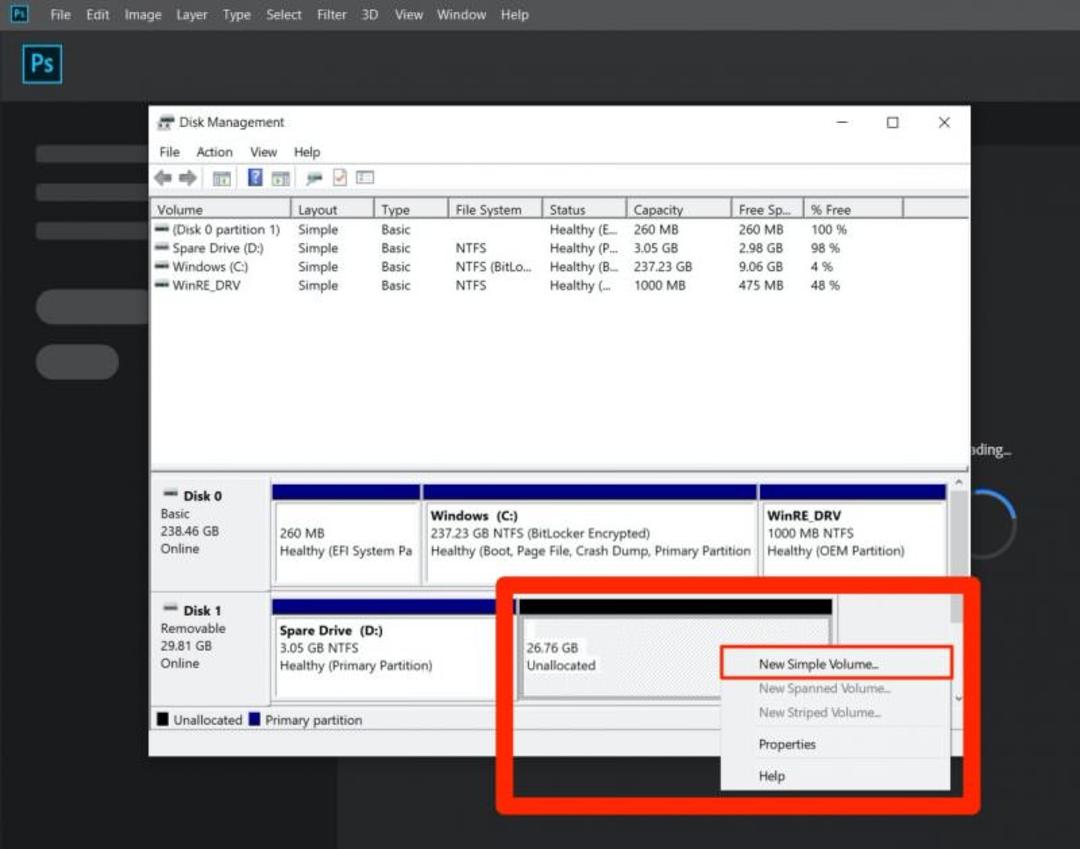Sort by the Volume column header
This screenshot has height=849, width=1080.
click(x=220, y=209)
